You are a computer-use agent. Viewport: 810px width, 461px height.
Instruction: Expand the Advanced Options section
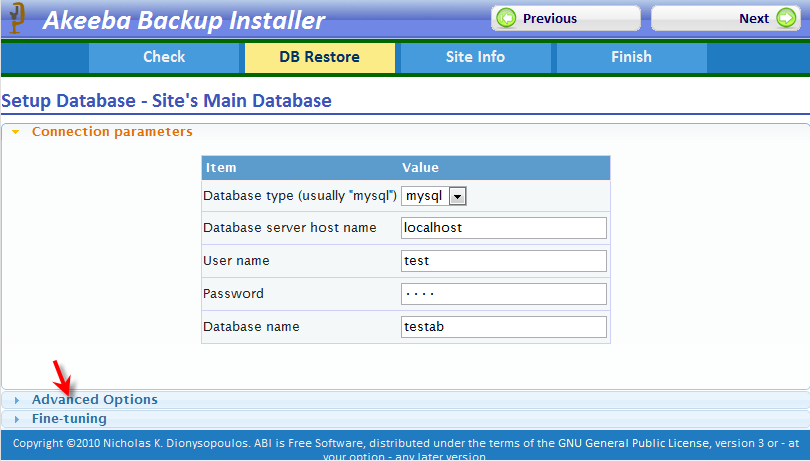tap(406, 400)
